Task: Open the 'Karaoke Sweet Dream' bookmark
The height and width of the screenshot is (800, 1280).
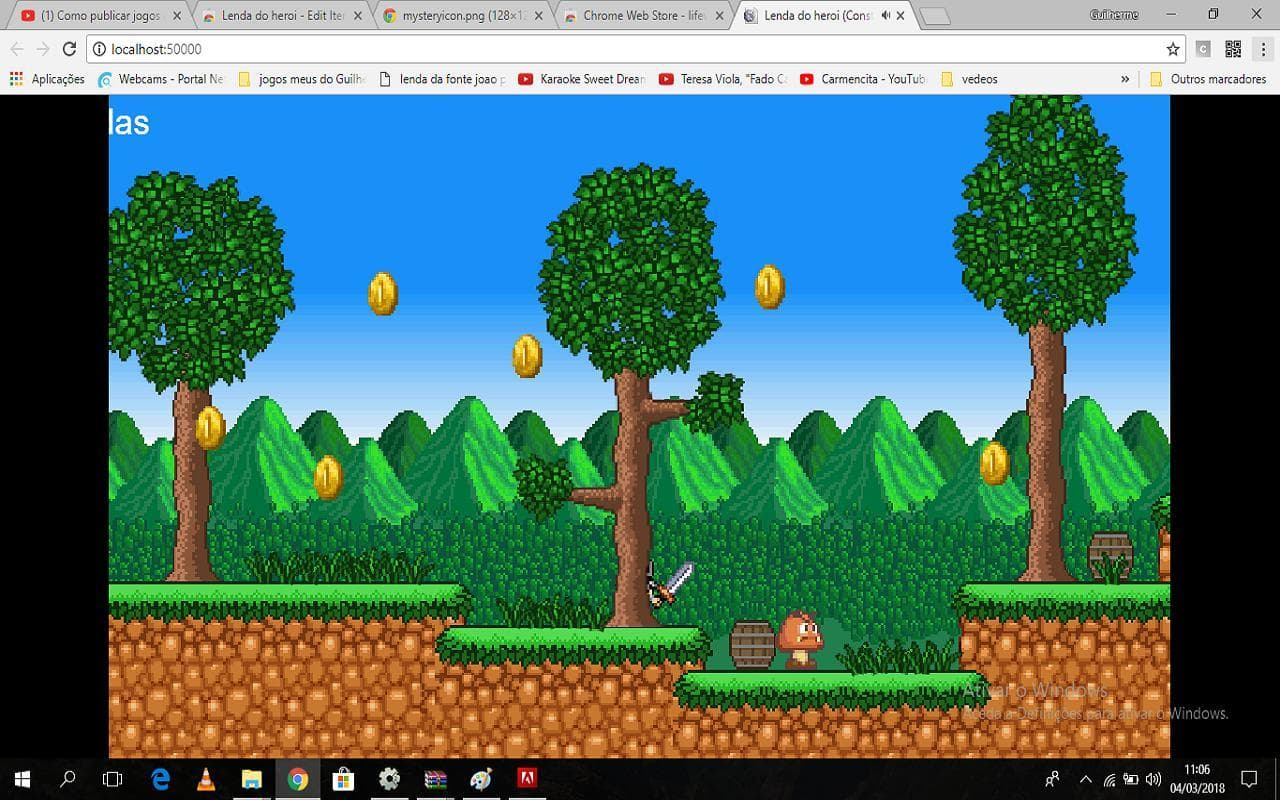Action: (582, 79)
